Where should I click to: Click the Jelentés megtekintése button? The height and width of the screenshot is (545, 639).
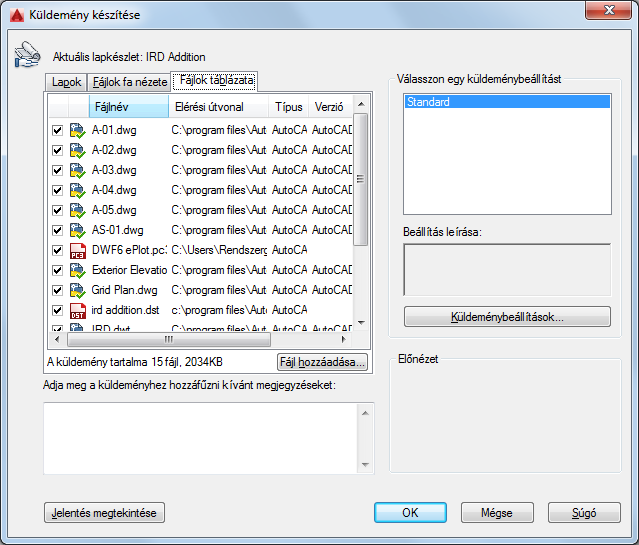point(104,512)
